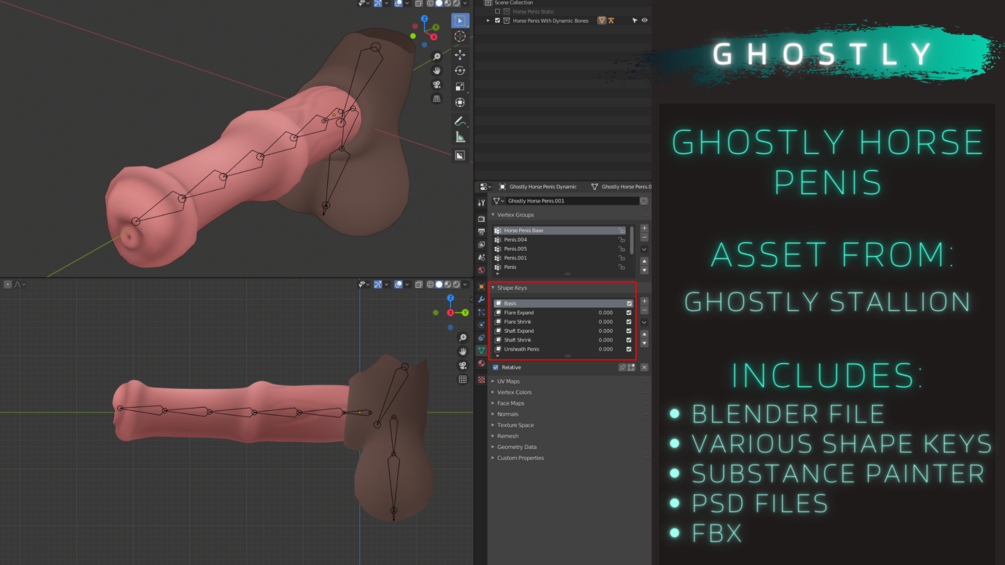1005x565 pixels.
Task: Expand the second collection in the outliner
Action: point(488,20)
